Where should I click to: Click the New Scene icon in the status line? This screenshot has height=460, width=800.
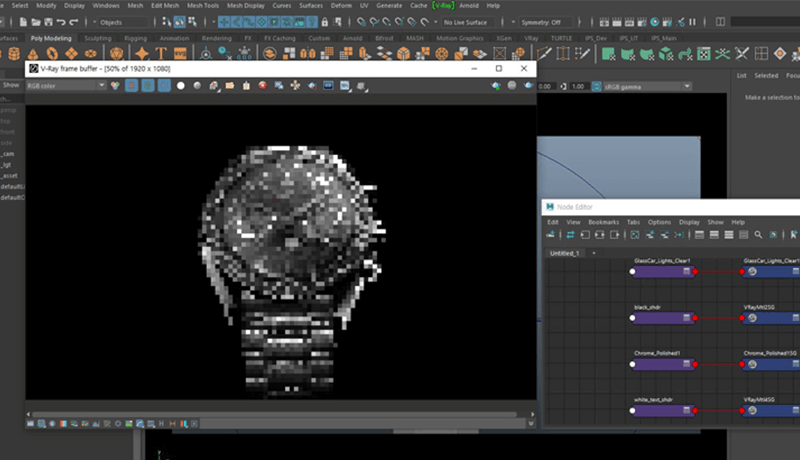click(x=23, y=22)
